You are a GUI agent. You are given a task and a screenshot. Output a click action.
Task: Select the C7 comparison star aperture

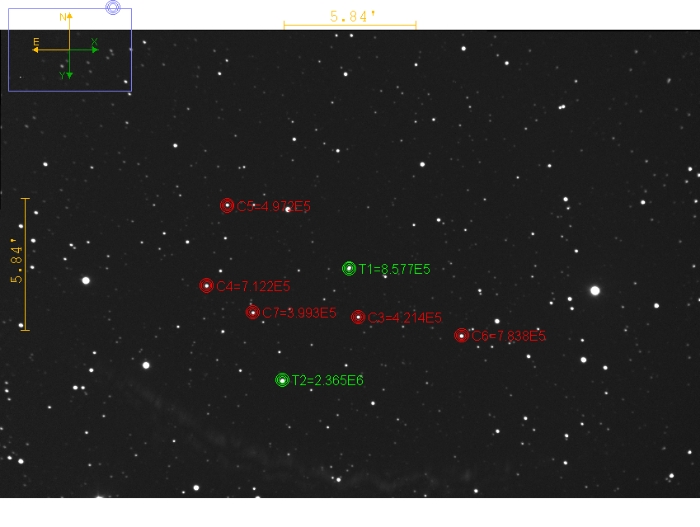tap(253, 312)
